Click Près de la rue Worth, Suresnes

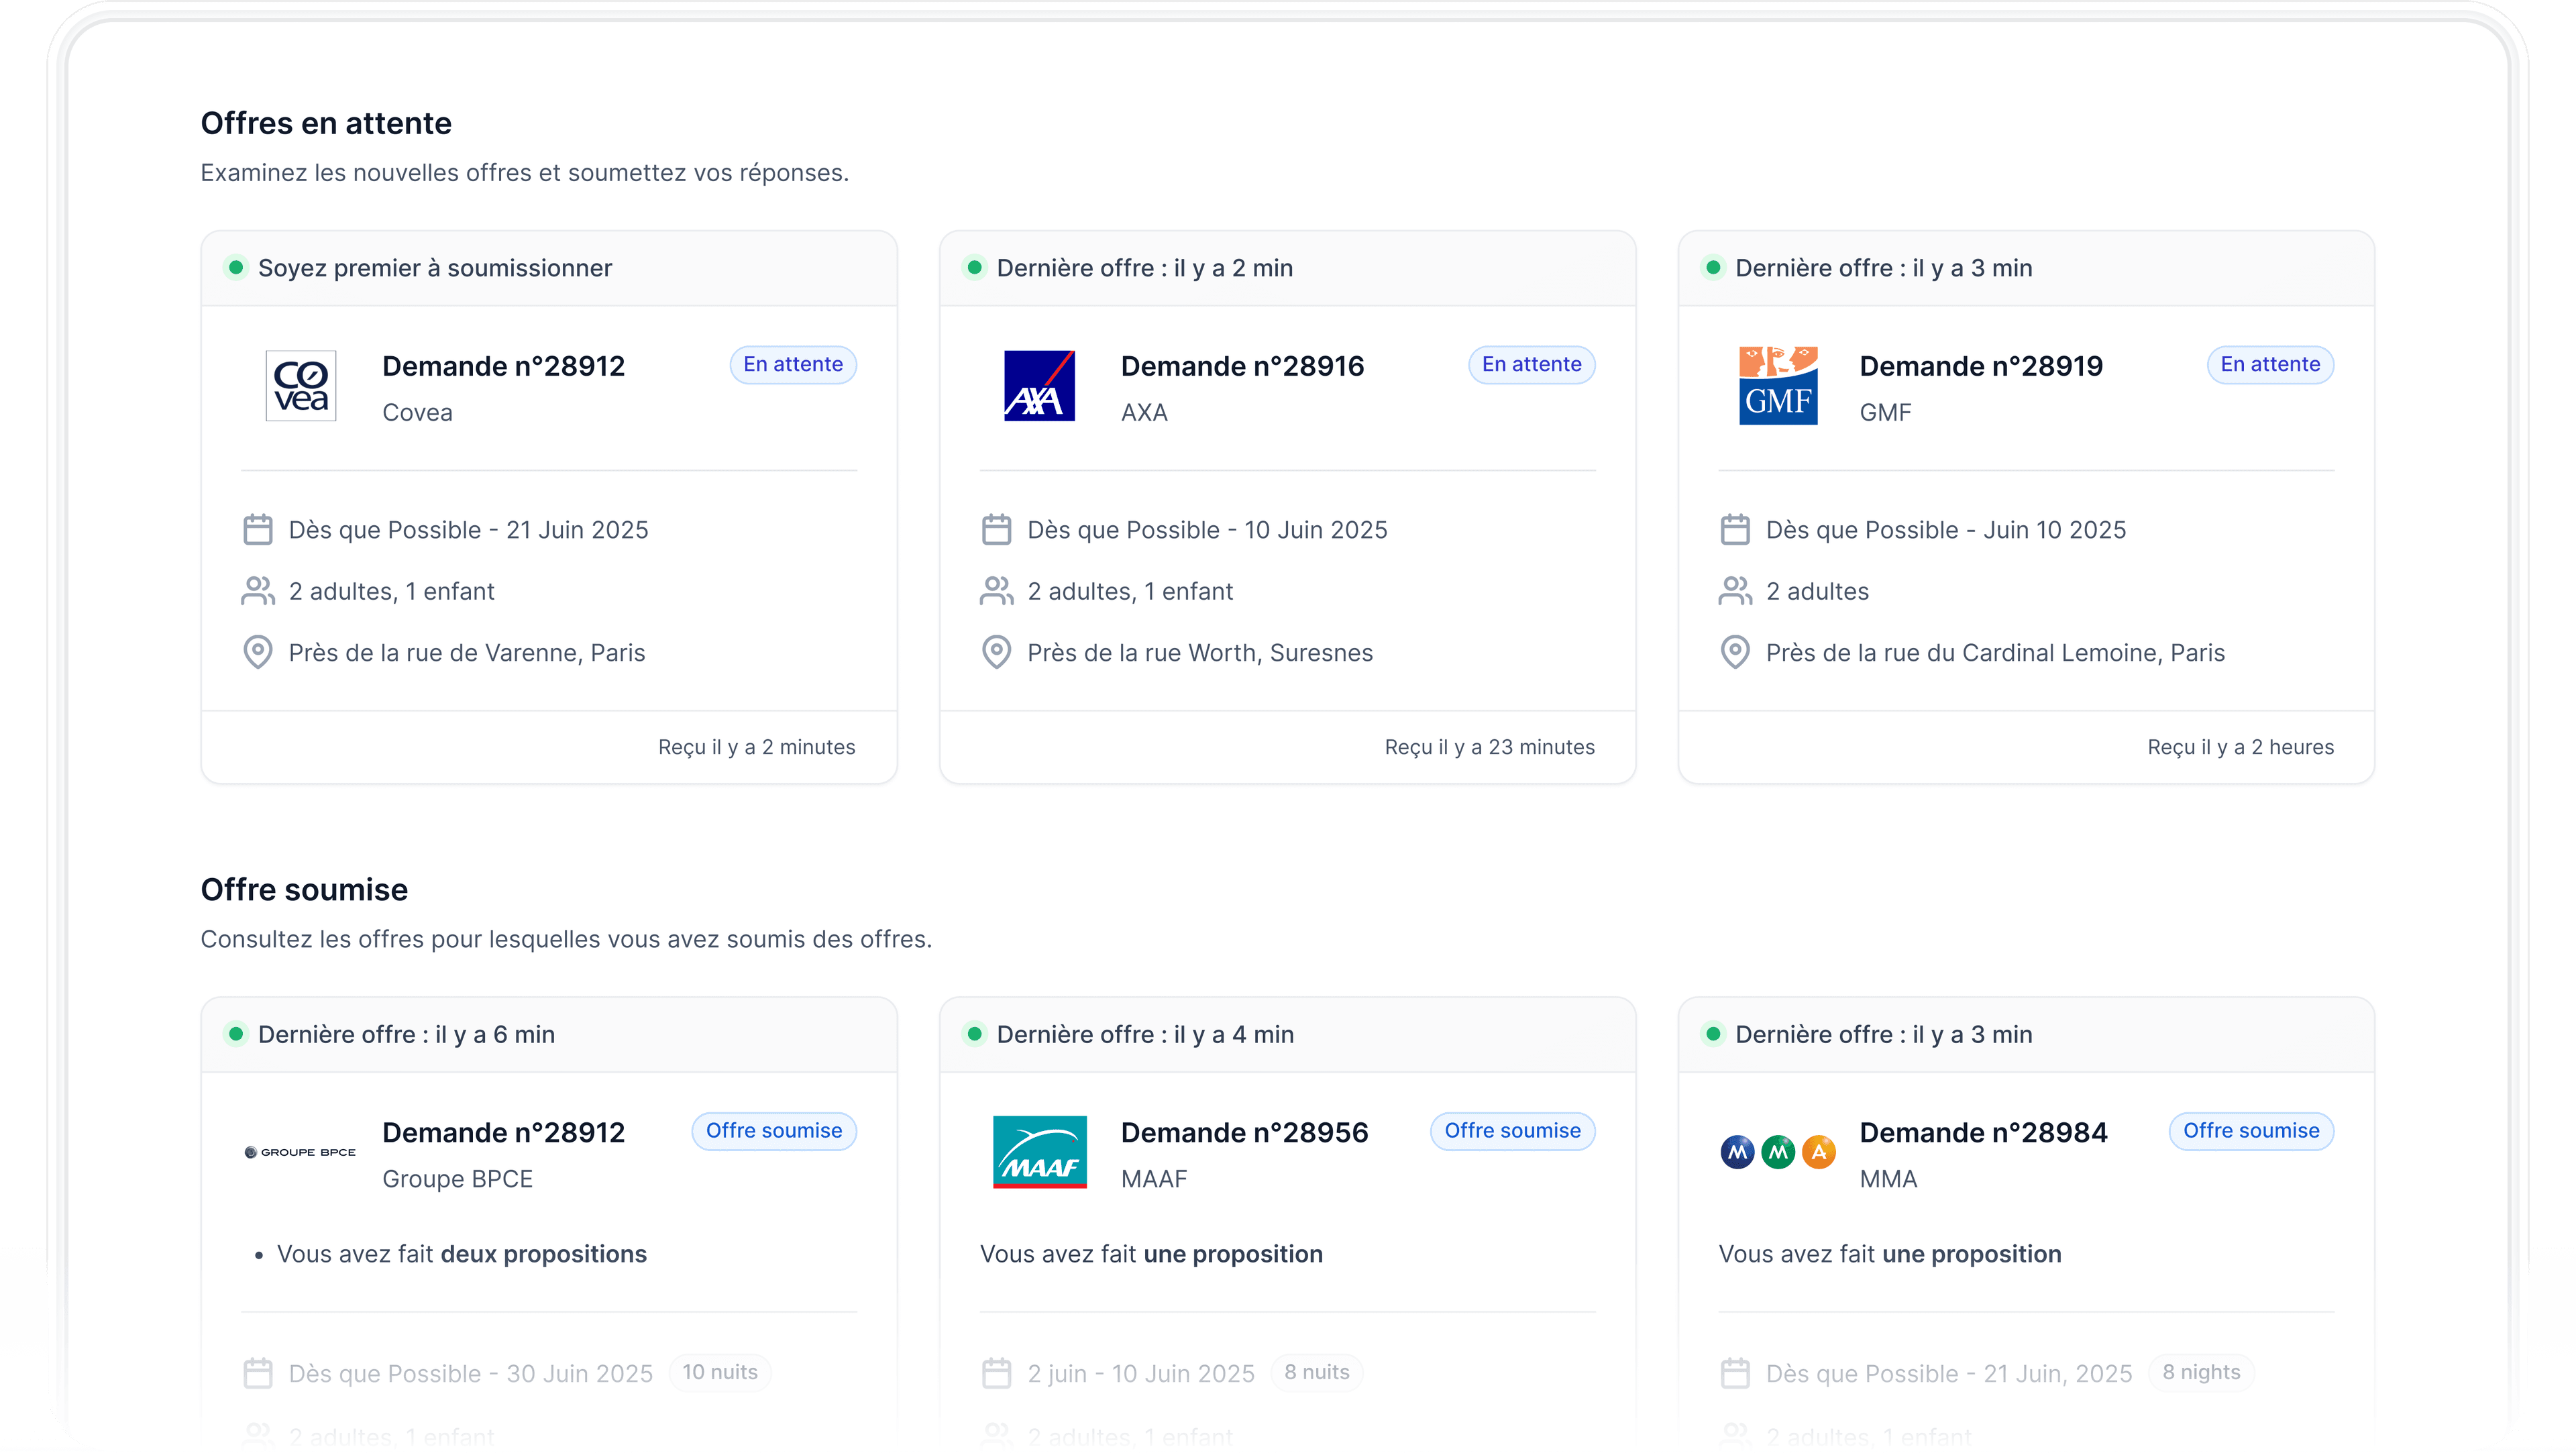1200,653
